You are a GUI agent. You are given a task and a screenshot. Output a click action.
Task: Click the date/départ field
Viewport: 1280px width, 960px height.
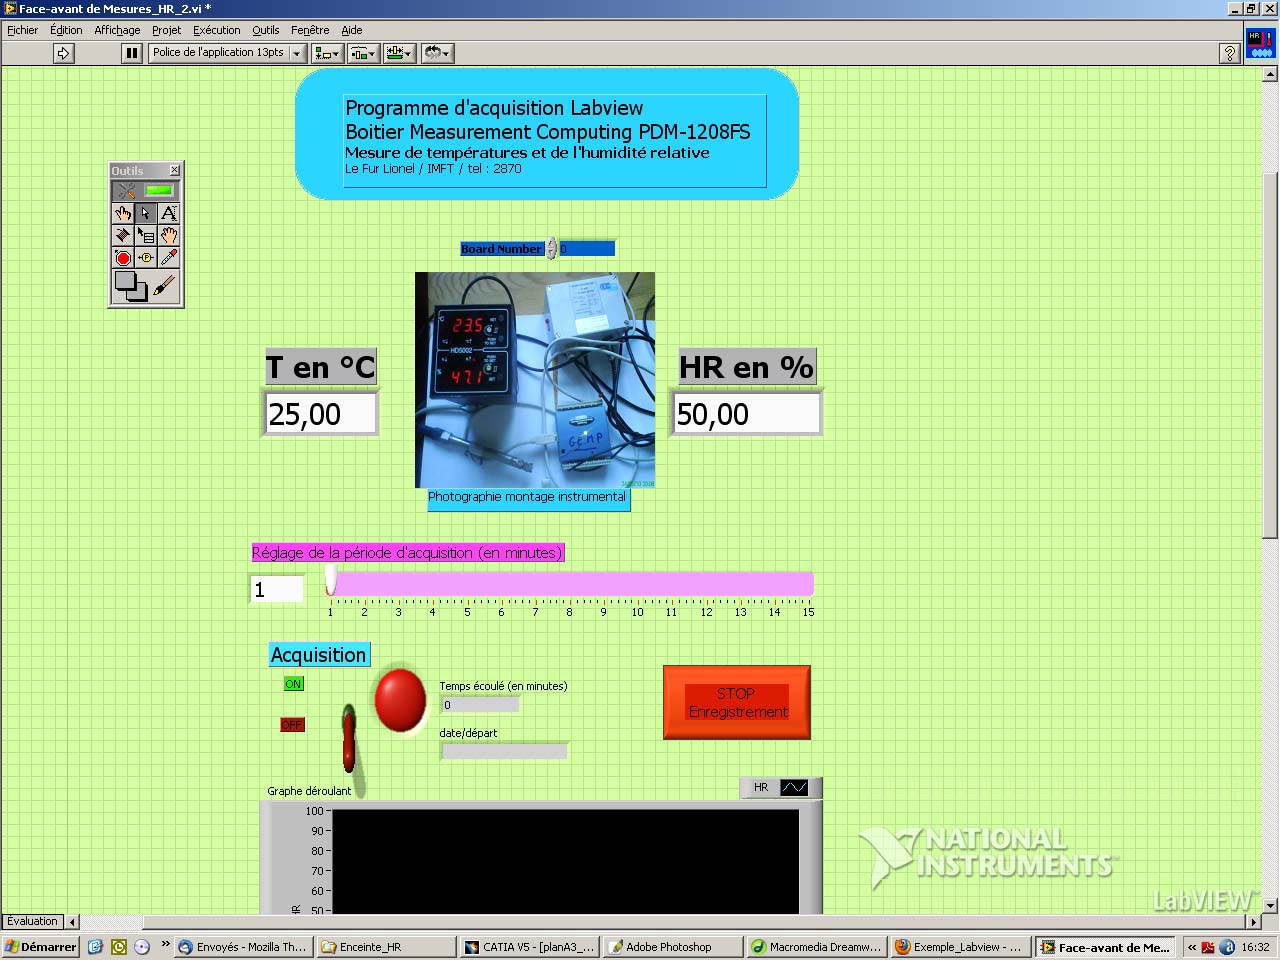504,751
